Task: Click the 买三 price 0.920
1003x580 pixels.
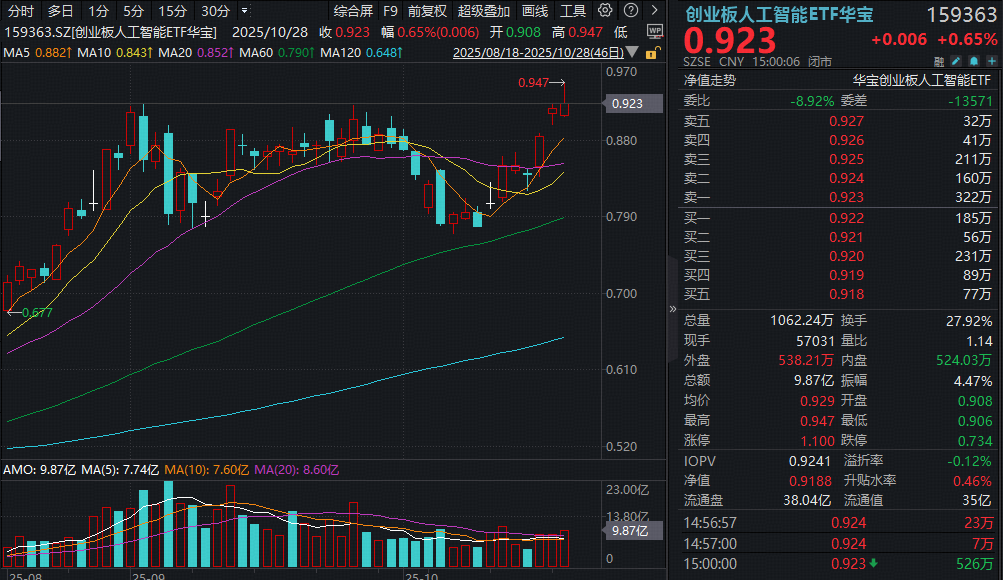Action: (x=846, y=256)
